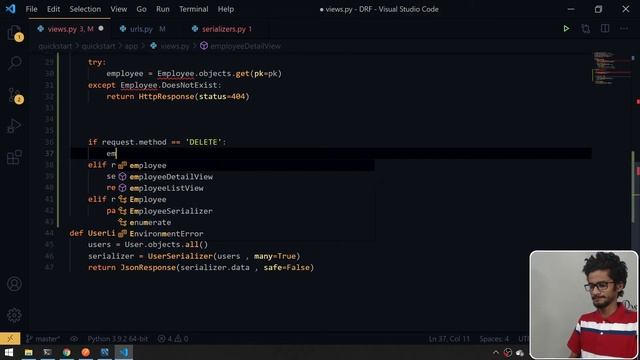Click the minimap code overview
This screenshot has height=360, width=640.
point(610,68)
